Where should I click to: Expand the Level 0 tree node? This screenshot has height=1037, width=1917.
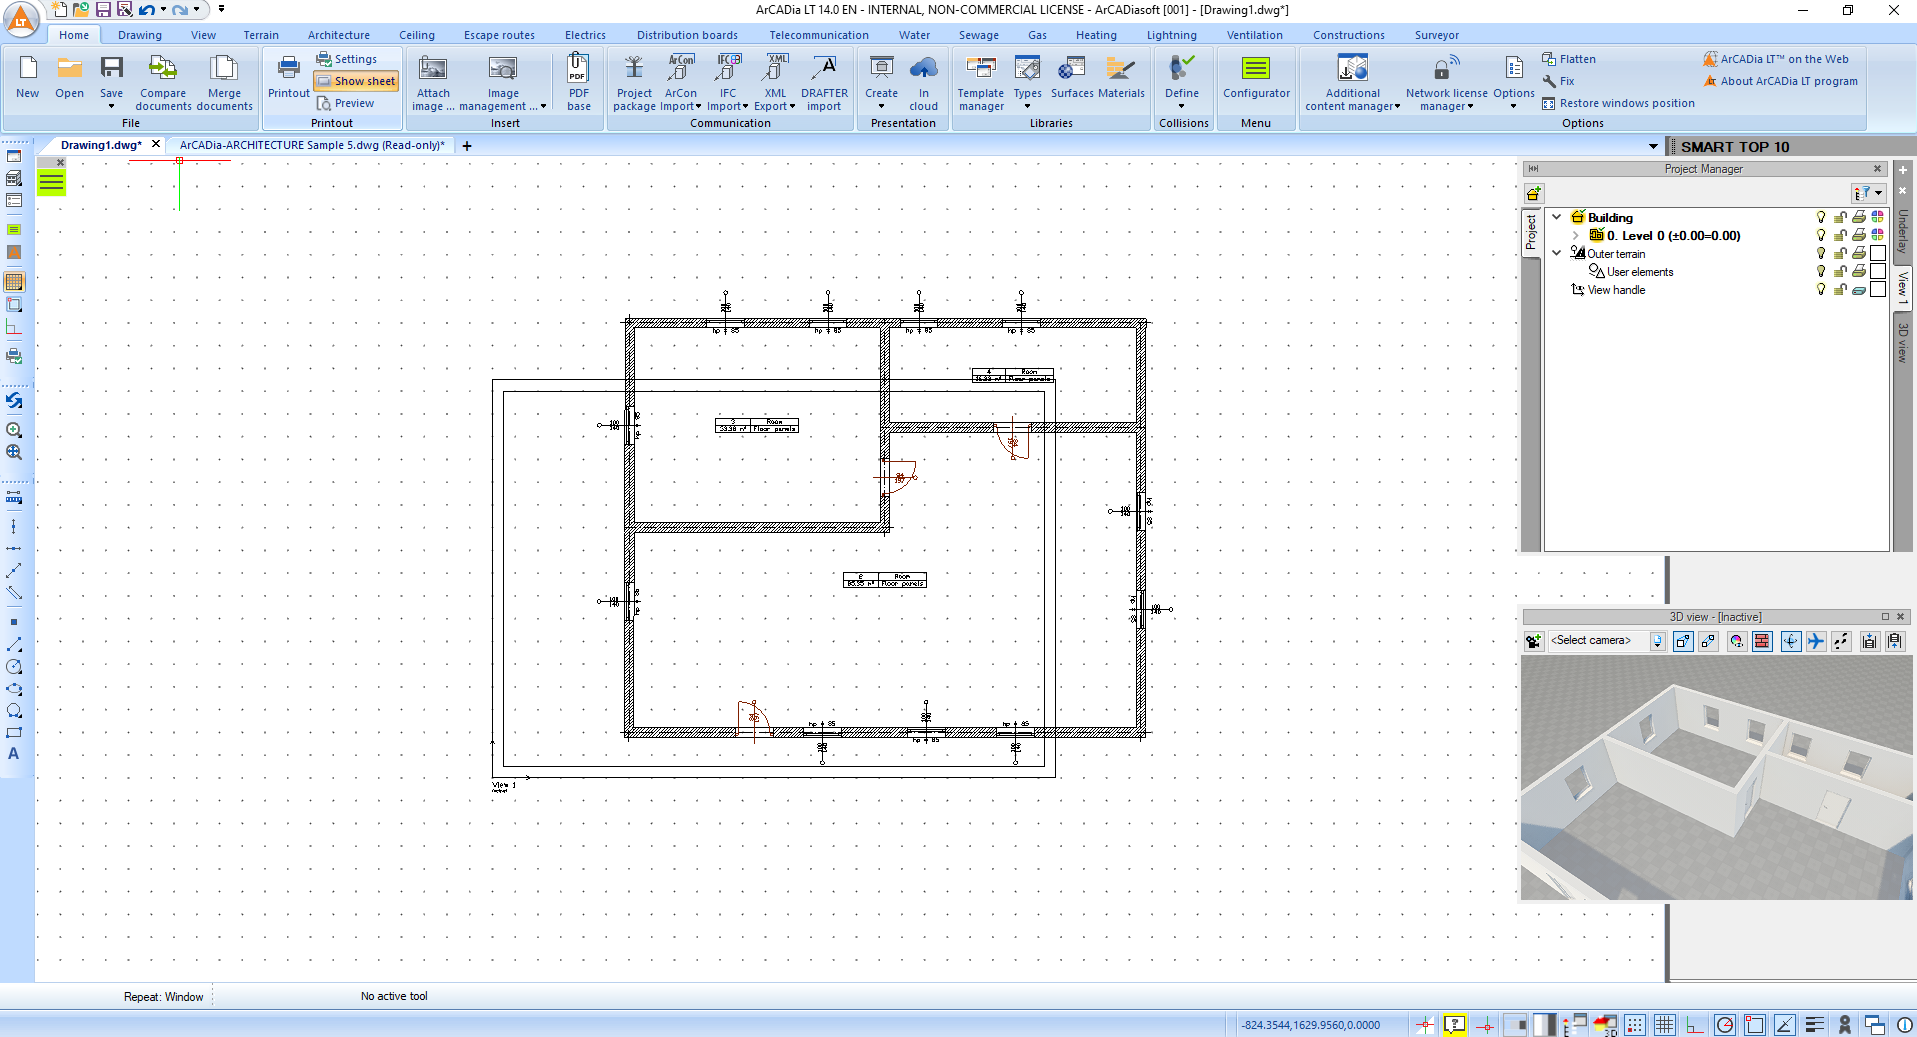pos(1575,236)
